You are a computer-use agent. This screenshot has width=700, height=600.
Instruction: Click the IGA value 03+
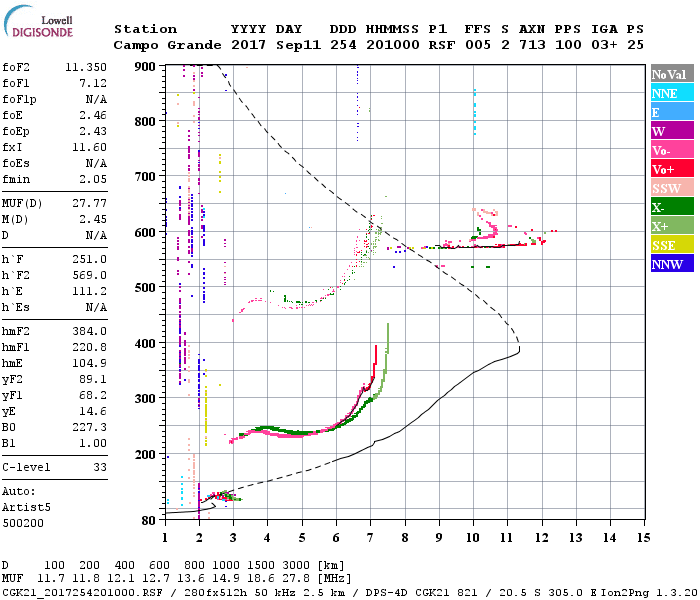604,45
